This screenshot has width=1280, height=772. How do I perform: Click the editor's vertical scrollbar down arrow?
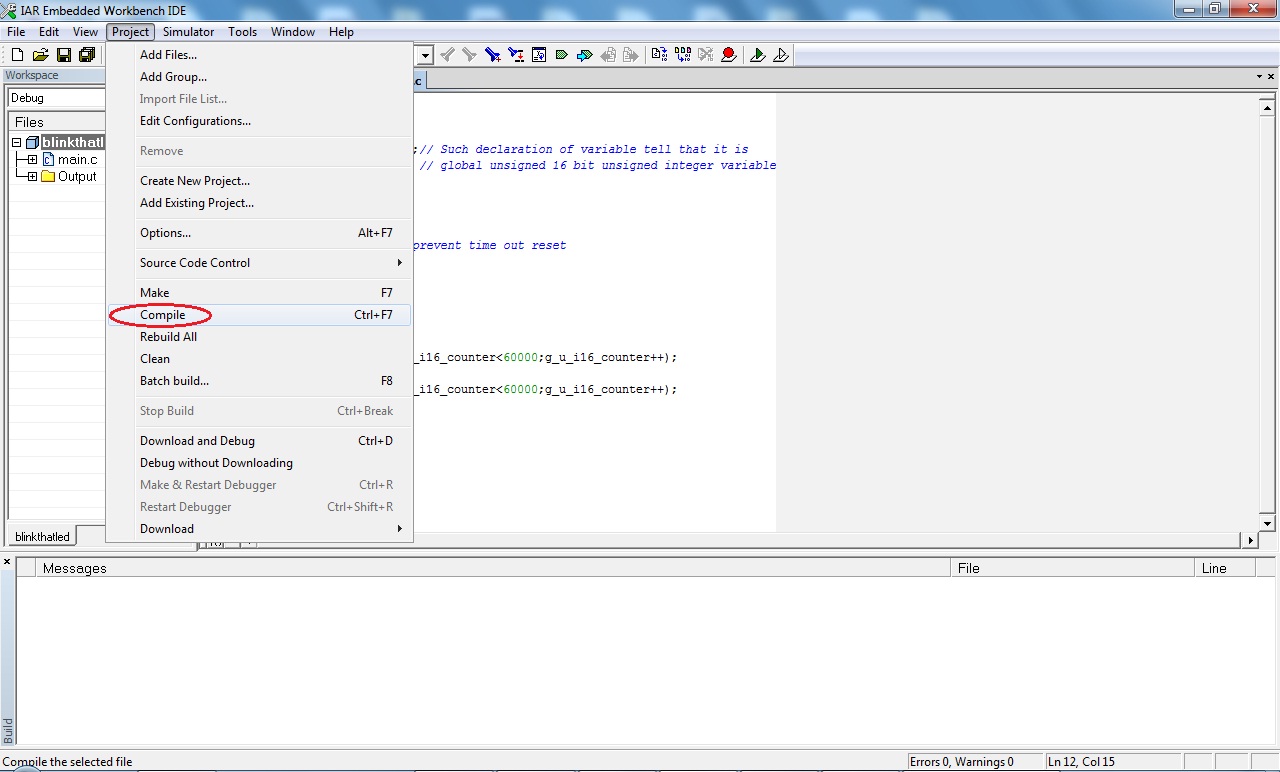[x=1267, y=524]
